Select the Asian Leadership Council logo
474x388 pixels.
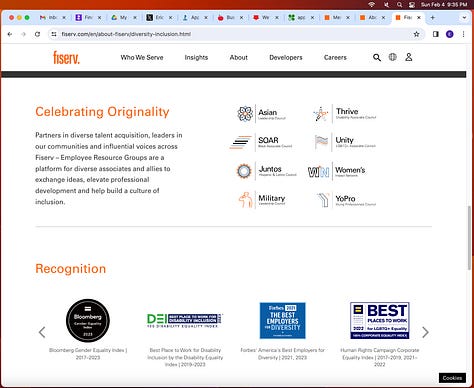(262, 114)
